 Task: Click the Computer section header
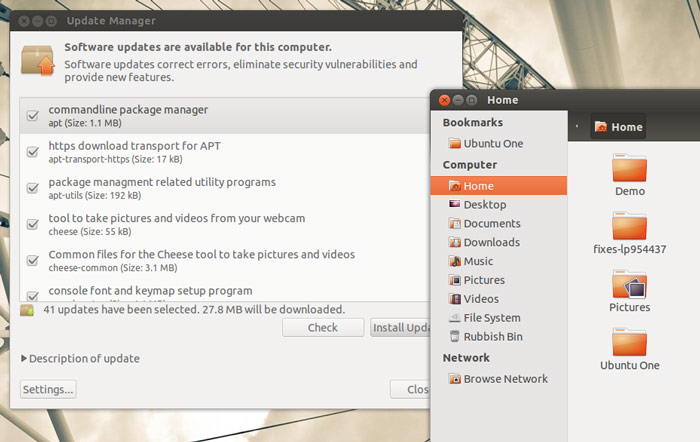[x=470, y=165]
